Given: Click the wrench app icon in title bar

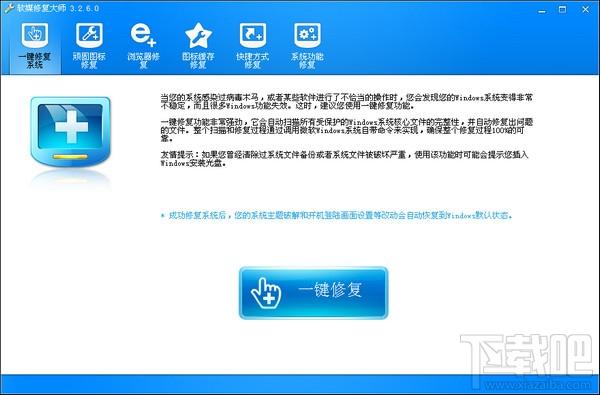Looking at the screenshot, I should (9, 8).
